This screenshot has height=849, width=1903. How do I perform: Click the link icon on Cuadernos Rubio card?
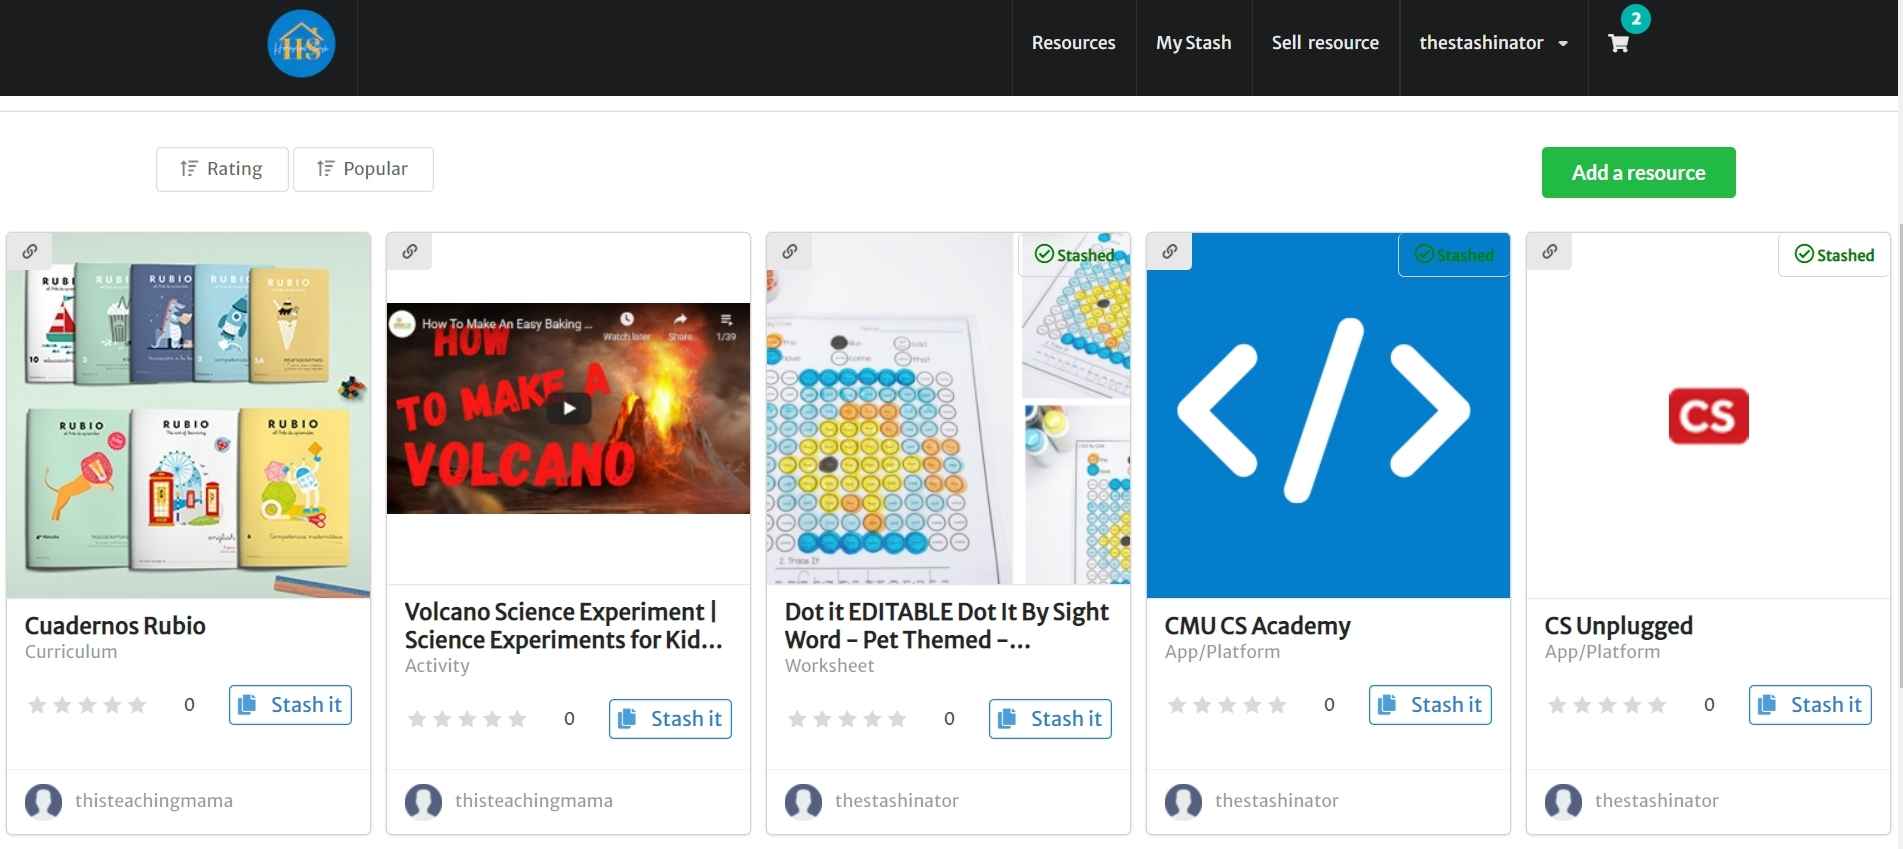(x=30, y=251)
